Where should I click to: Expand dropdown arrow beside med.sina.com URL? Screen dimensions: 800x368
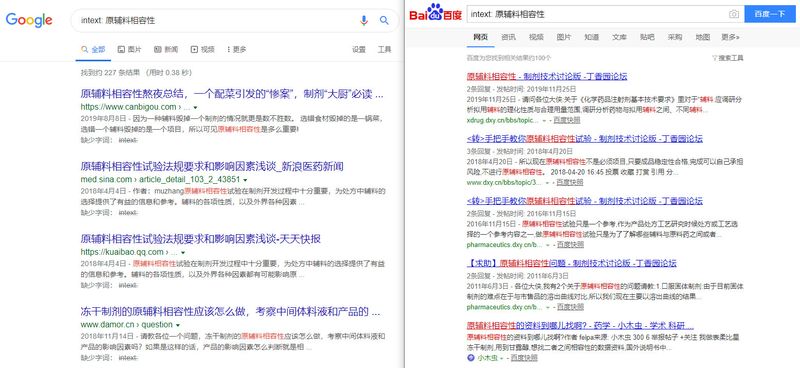[x=245, y=180]
